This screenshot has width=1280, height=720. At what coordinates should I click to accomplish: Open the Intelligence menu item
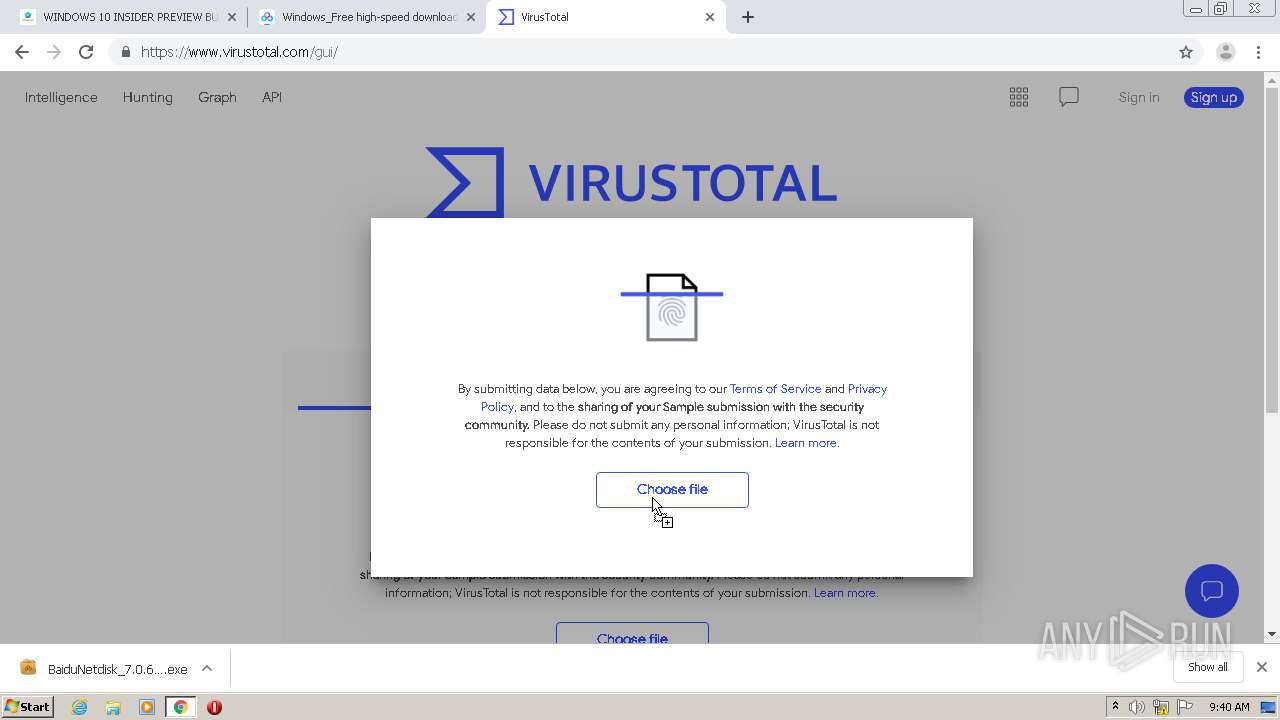[61, 97]
